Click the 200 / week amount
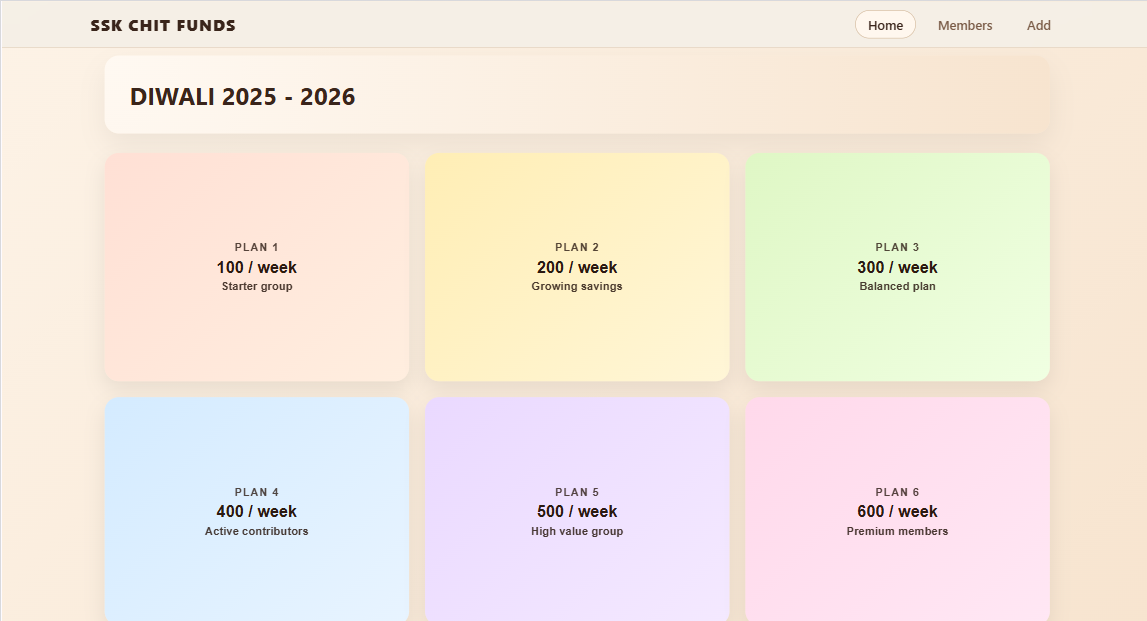 coord(577,267)
